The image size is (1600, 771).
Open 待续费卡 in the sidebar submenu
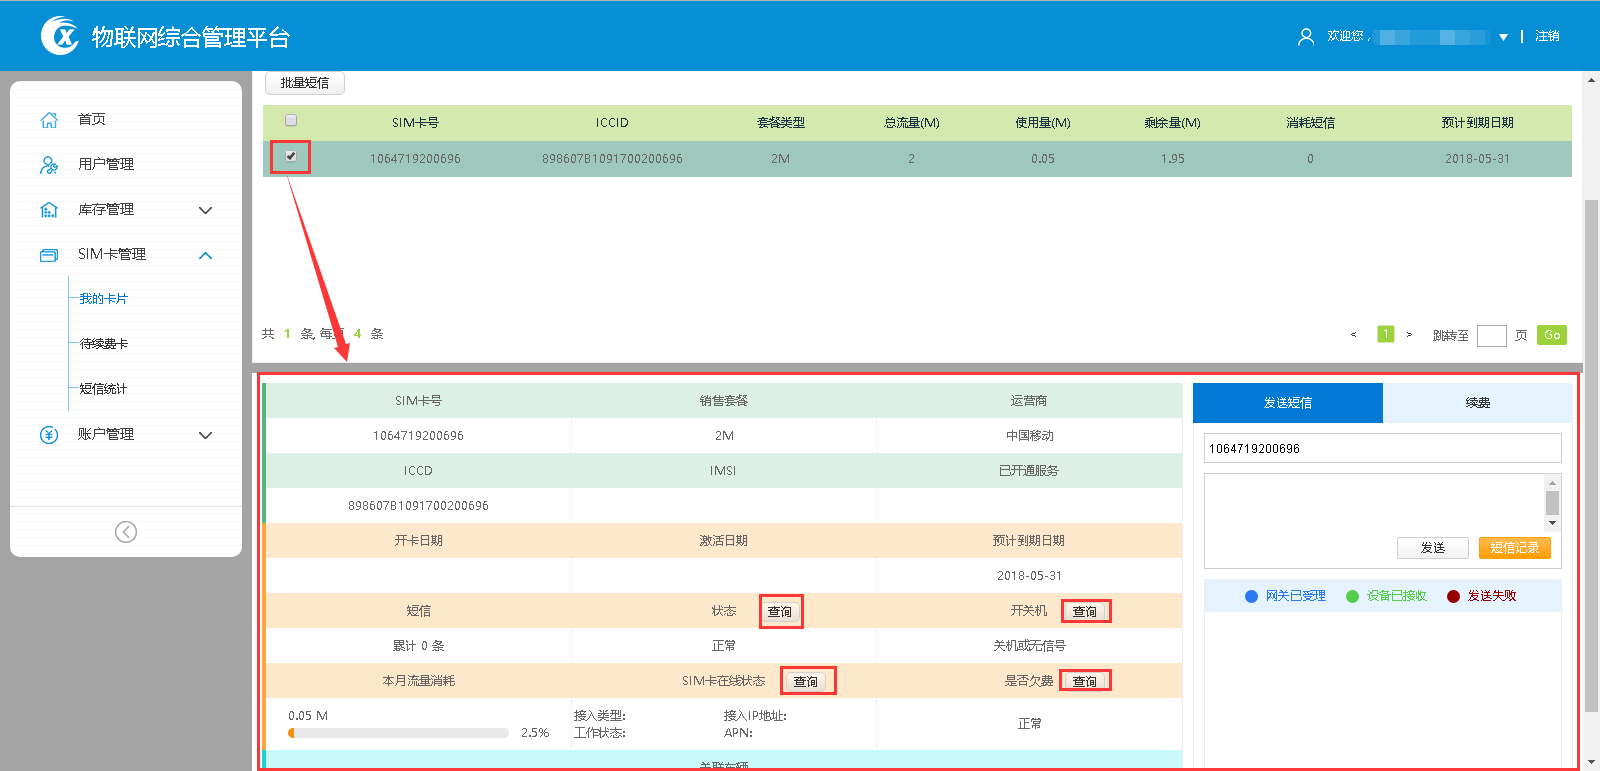pyautogui.click(x=104, y=344)
